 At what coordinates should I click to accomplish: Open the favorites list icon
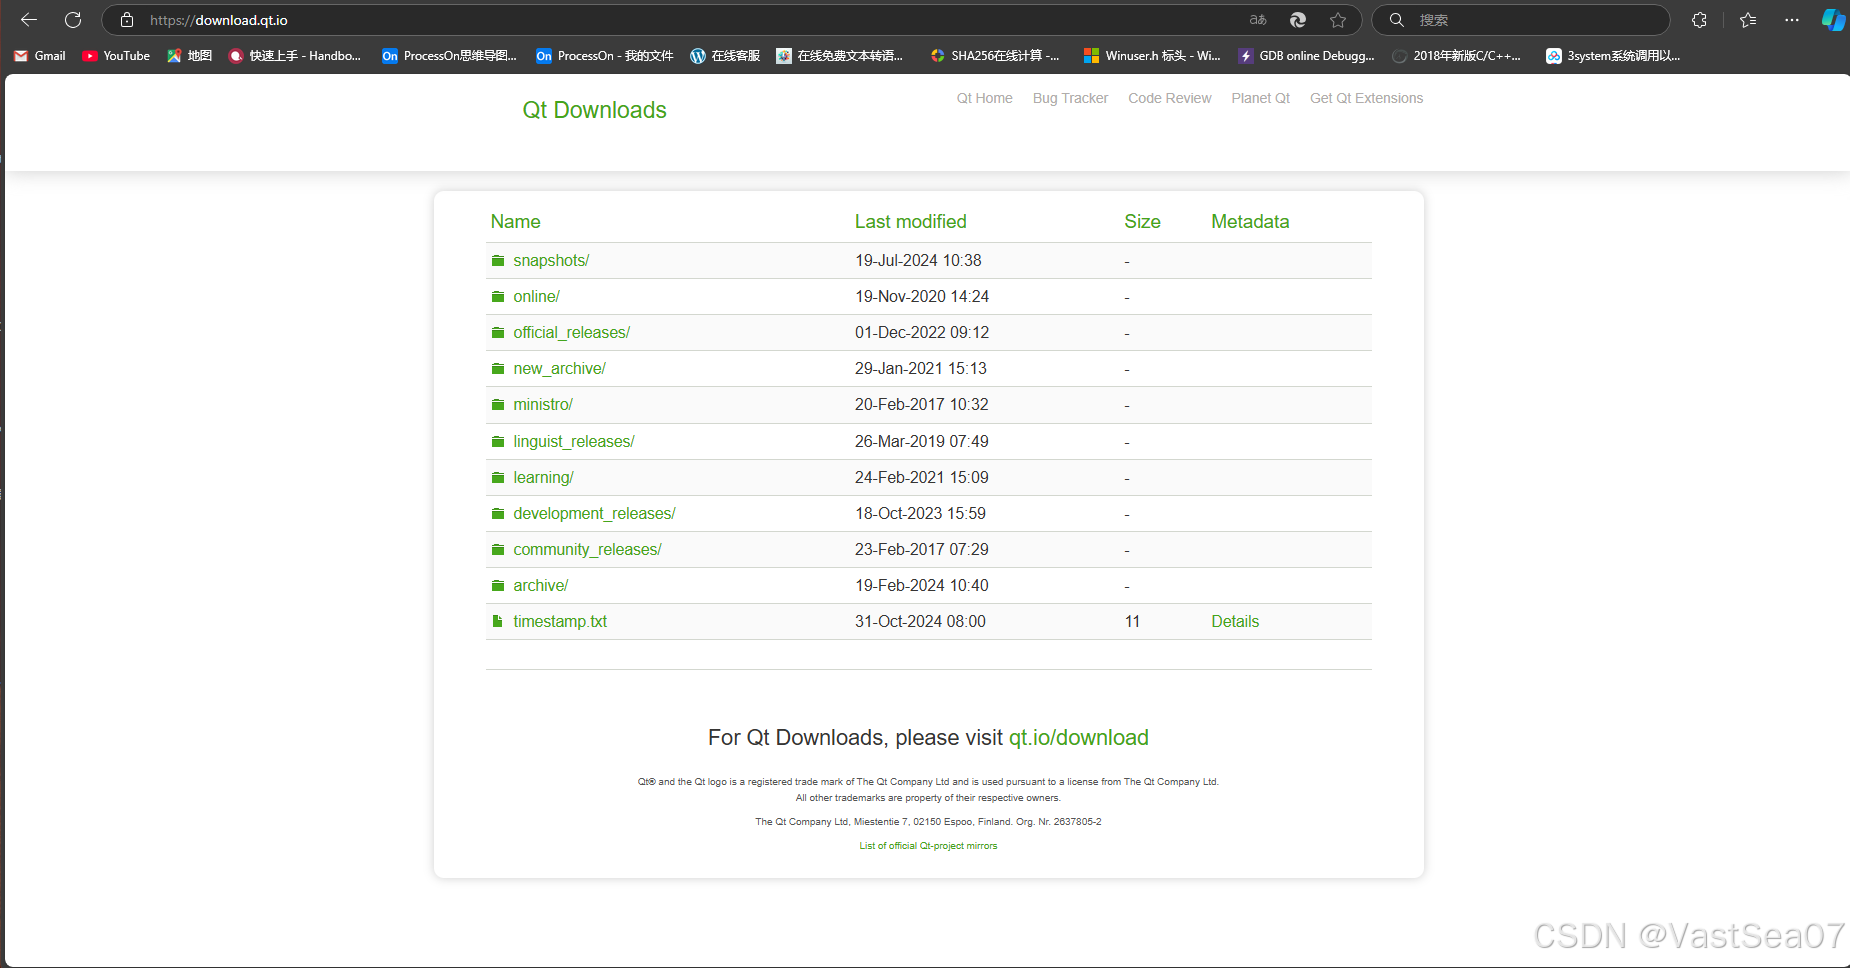click(1748, 20)
